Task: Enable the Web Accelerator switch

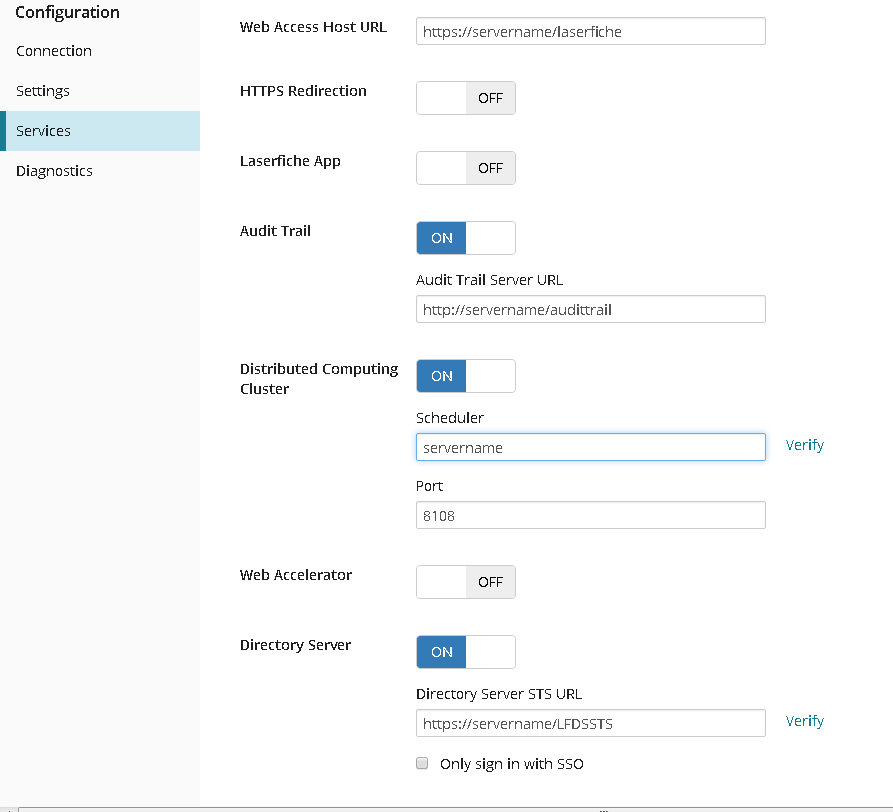Action: 466,582
